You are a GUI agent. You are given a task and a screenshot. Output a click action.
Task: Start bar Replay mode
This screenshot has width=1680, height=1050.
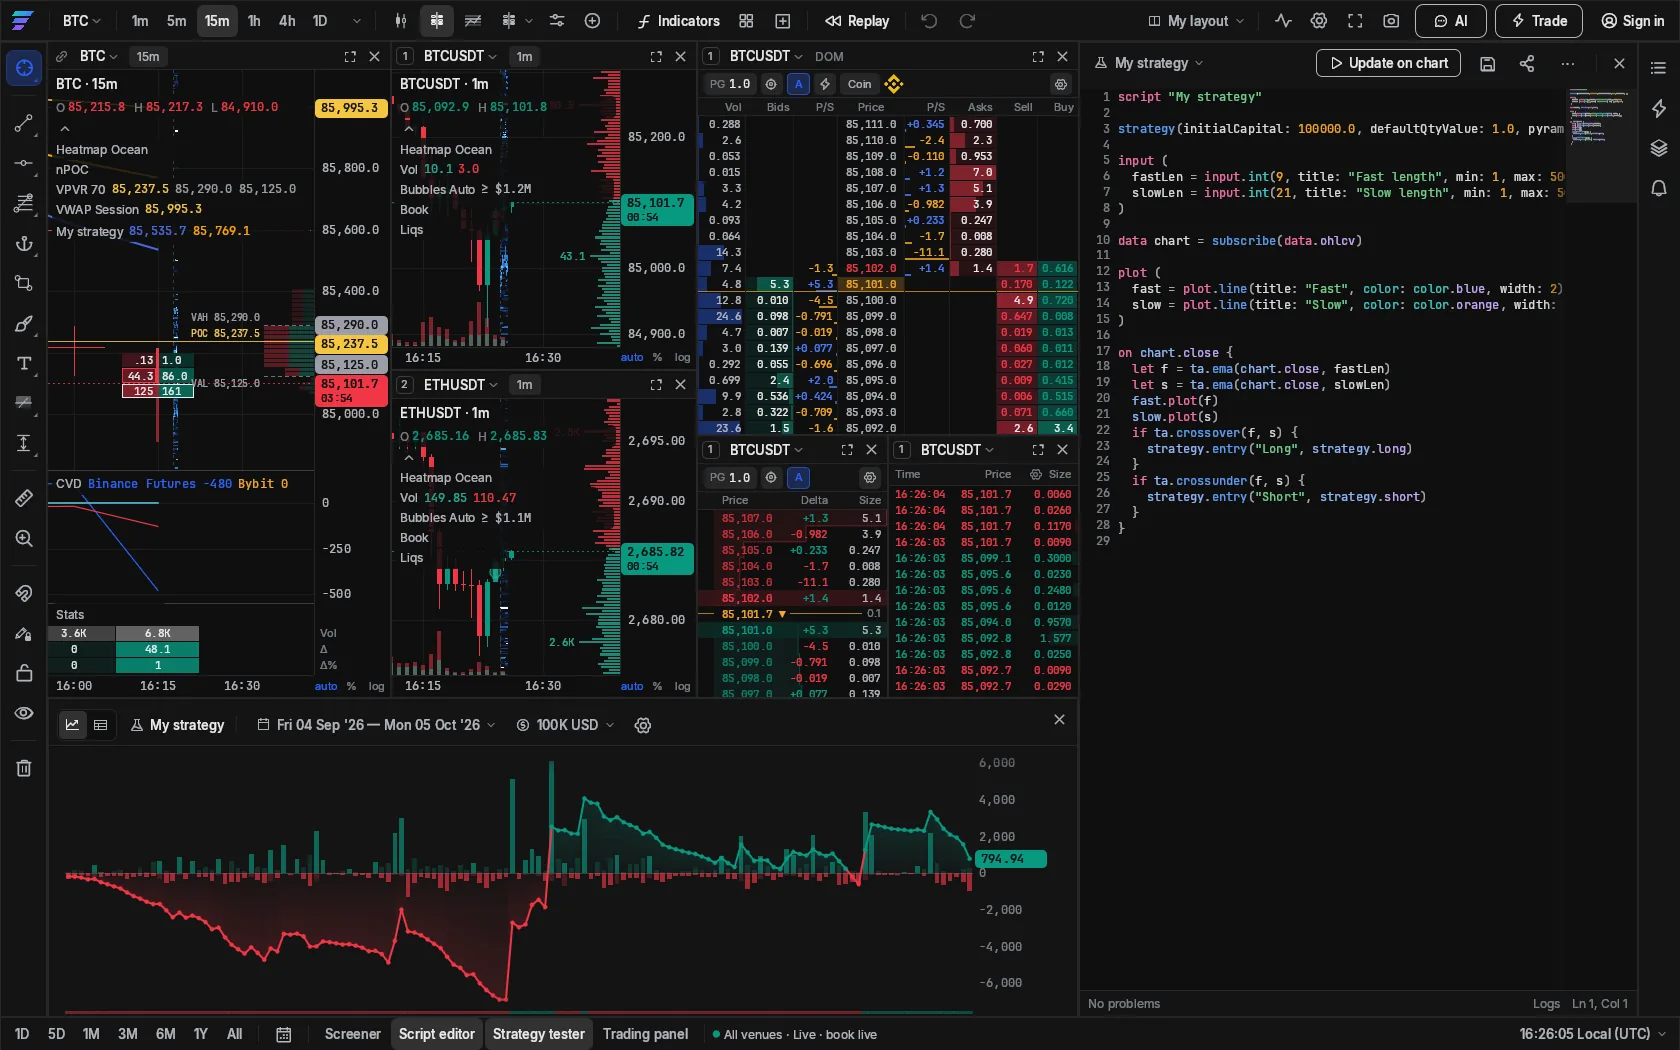[x=857, y=21]
